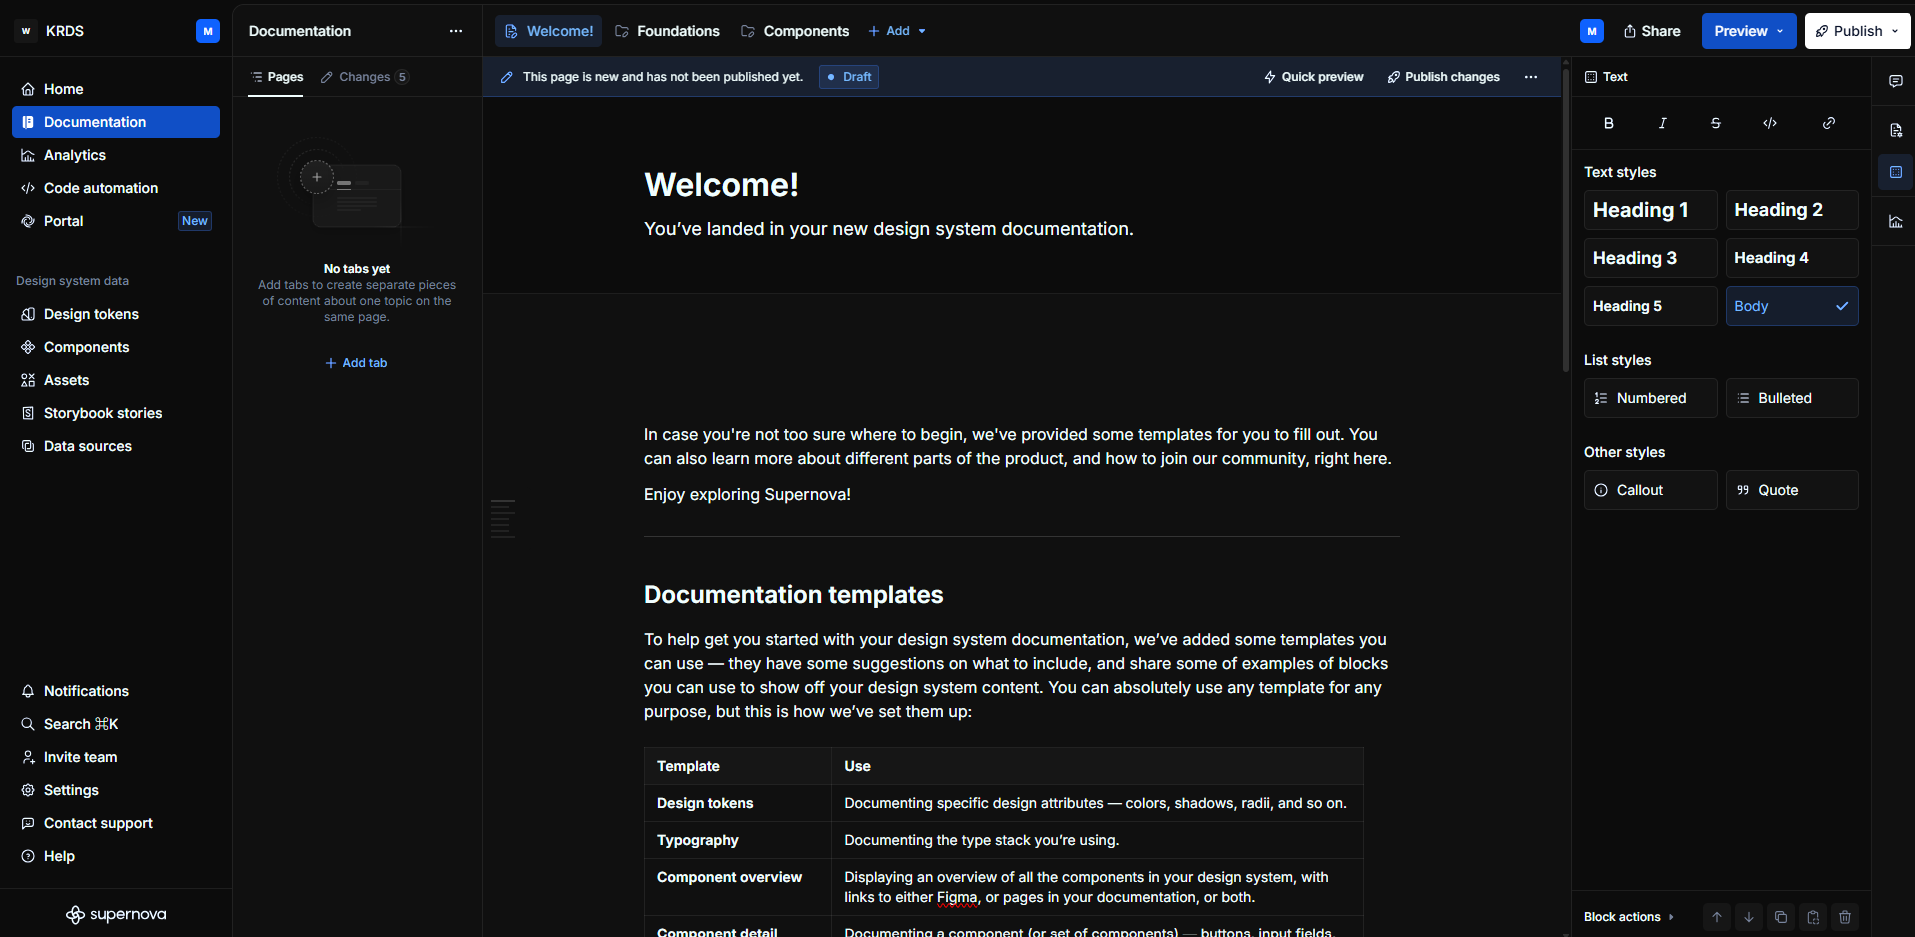Open the Changes tab
Image resolution: width=1915 pixels, height=937 pixels.
tap(364, 77)
